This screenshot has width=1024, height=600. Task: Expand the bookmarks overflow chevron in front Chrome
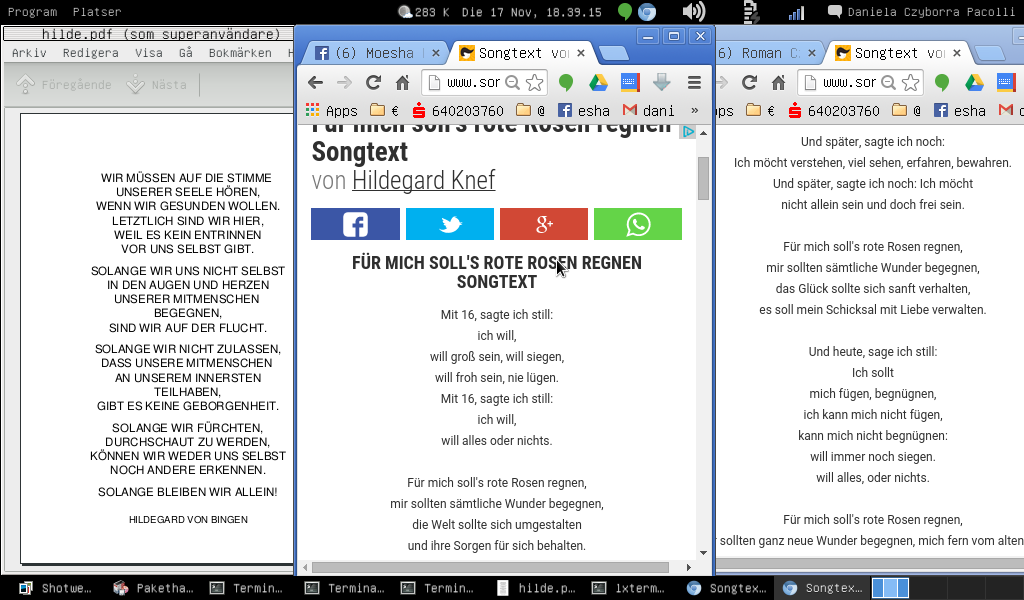click(x=695, y=110)
